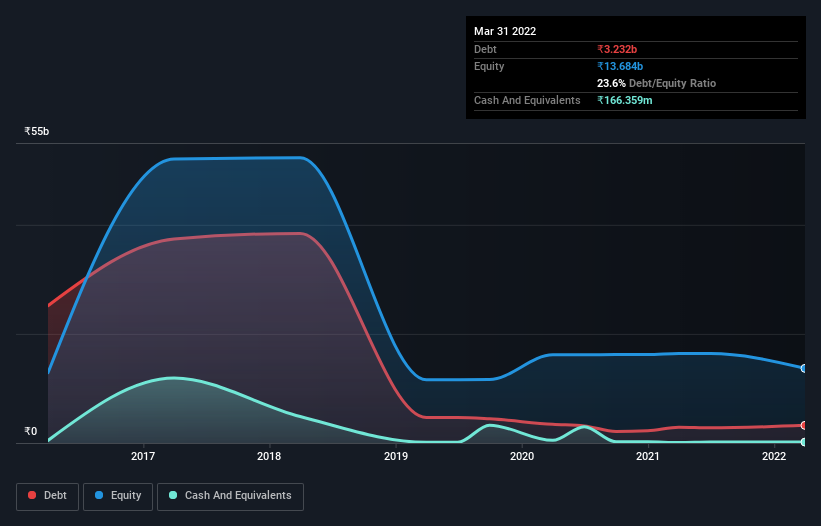Select the 2020 x-axis label

click(x=522, y=456)
